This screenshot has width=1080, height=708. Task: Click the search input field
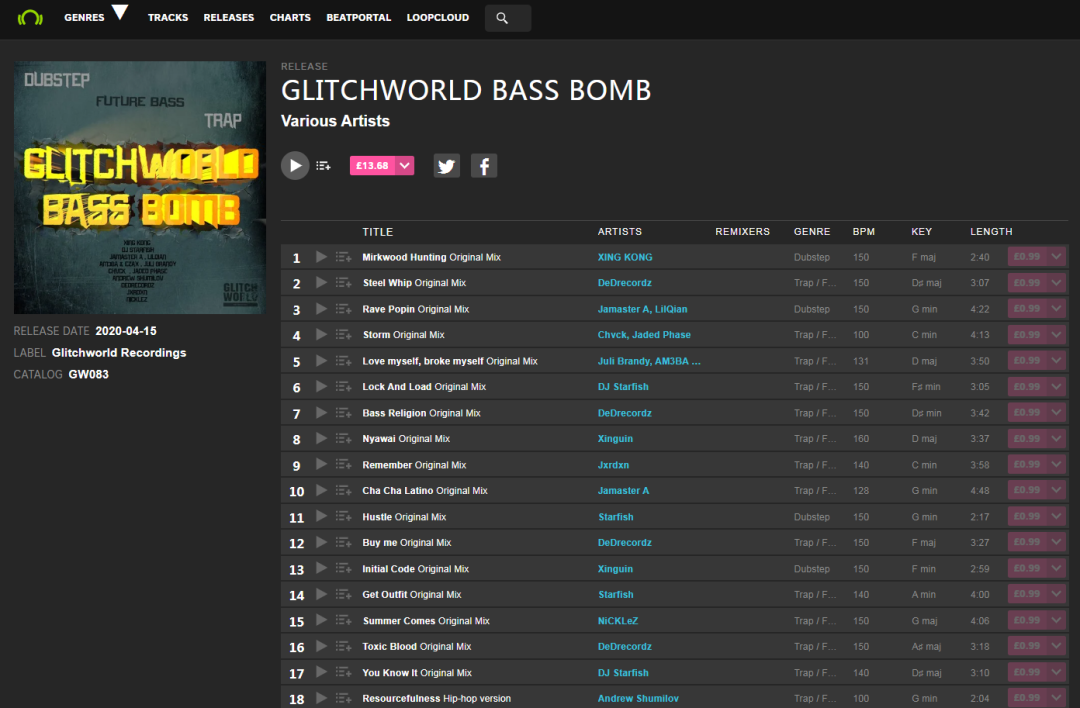pyautogui.click(x=508, y=19)
